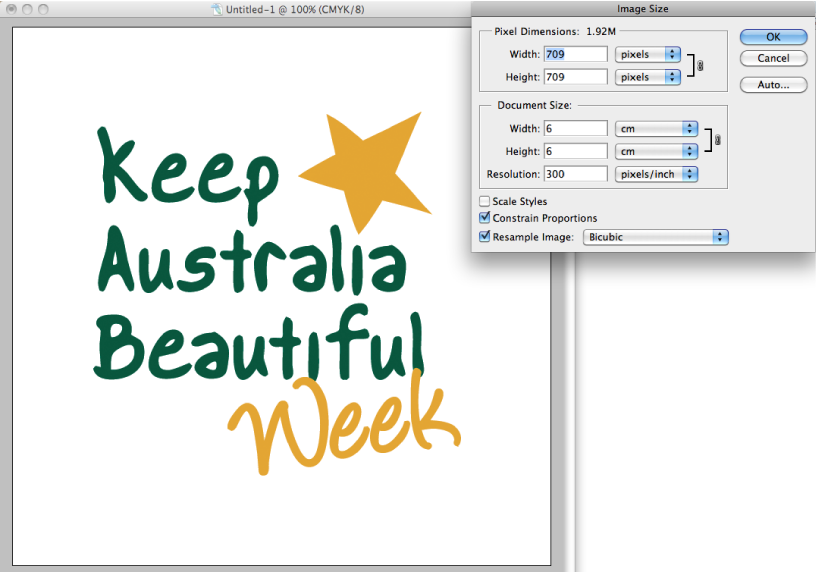Open the pixels/inch resolution units dropdown
The image size is (816, 572).
tap(656, 174)
